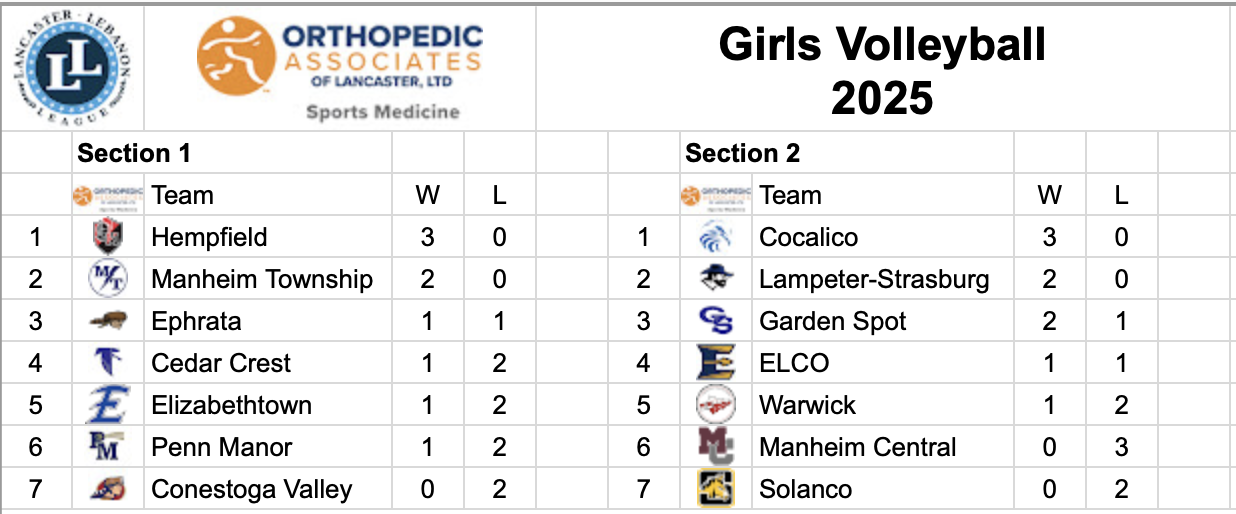1236x514 pixels.
Task: Click the Cocalico team logo
Action: click(x=715, y=237)
